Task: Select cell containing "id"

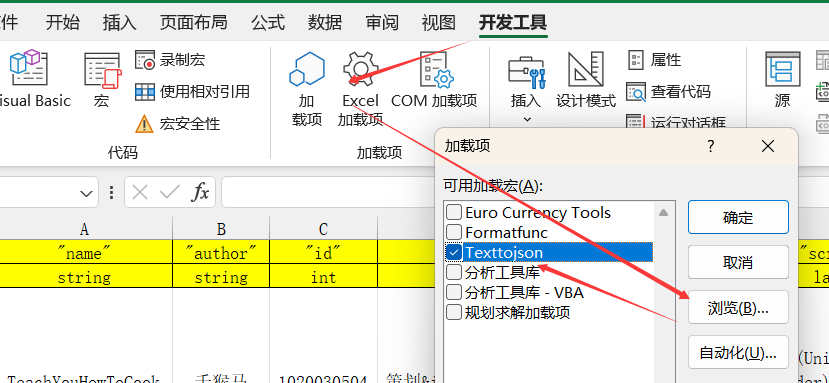Action: click(x=324, y=253)
